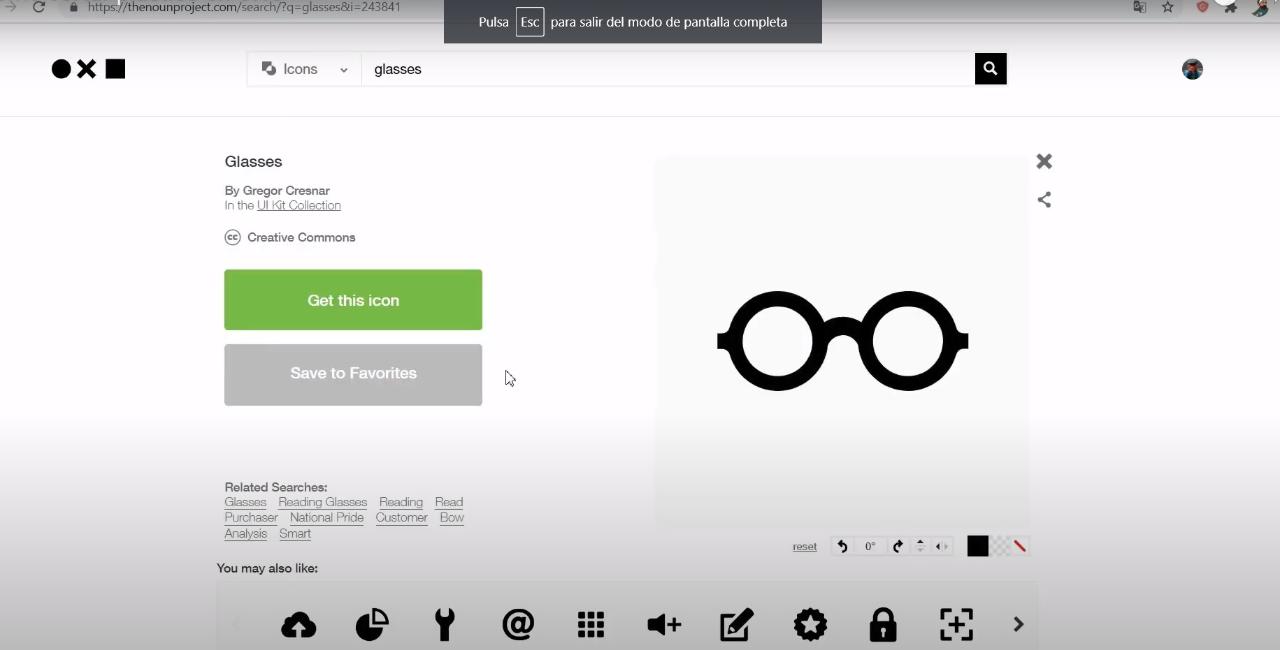Rotate the icon clockwise
1280x650 pixels.
pos(897,546)
